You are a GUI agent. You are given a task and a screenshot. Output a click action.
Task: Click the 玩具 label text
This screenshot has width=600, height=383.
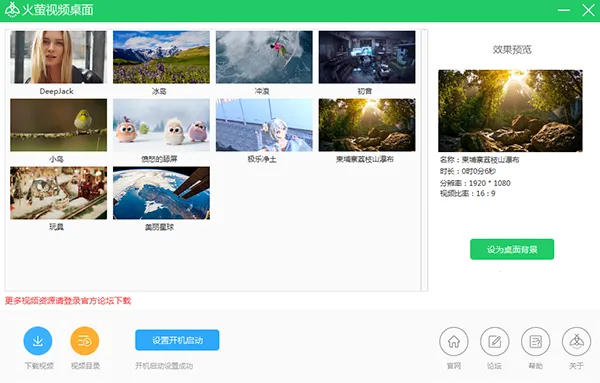pyautogui.click(x=56, y=227)
